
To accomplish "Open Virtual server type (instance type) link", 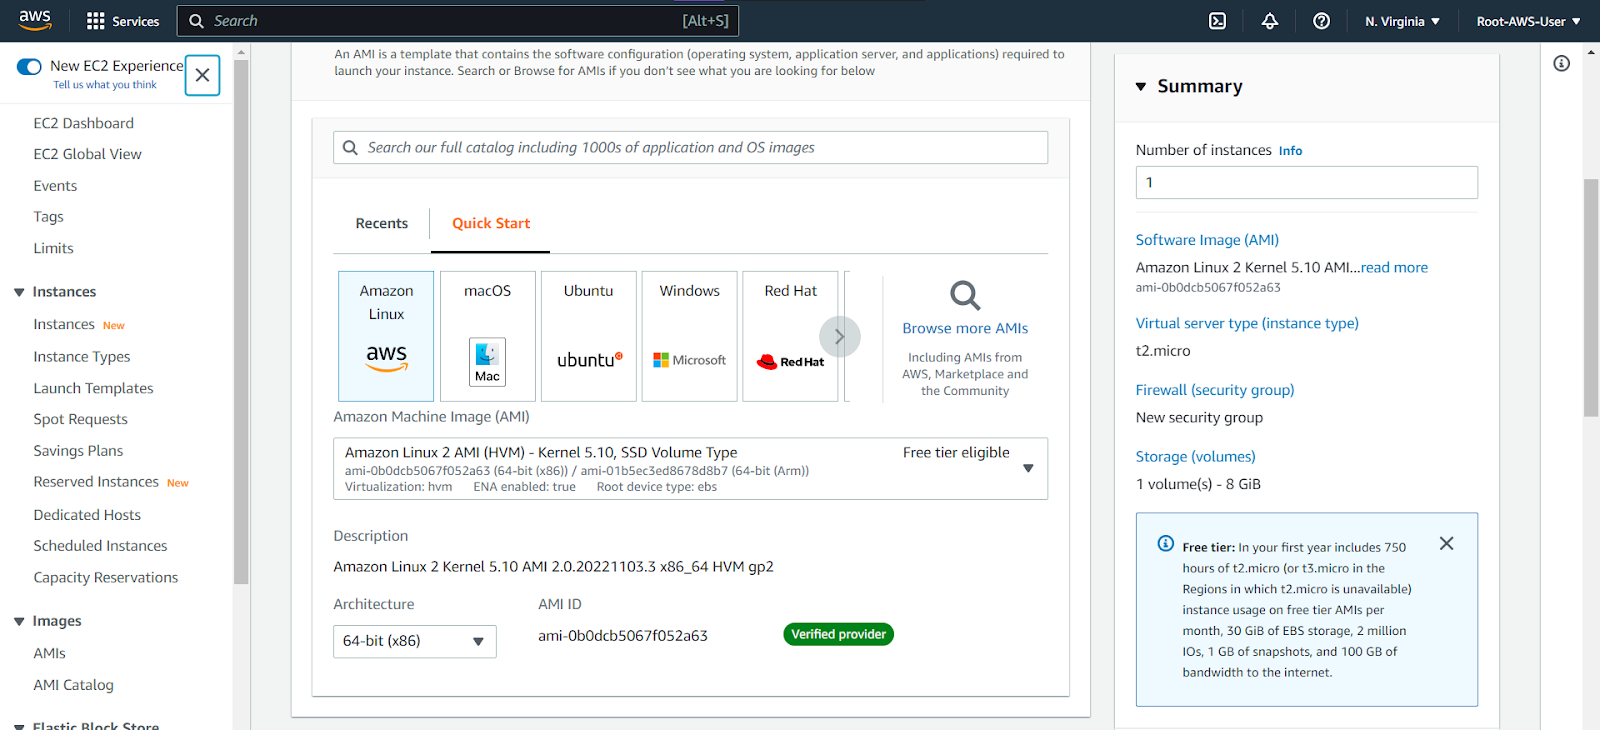I will [x=1247, y=323].
